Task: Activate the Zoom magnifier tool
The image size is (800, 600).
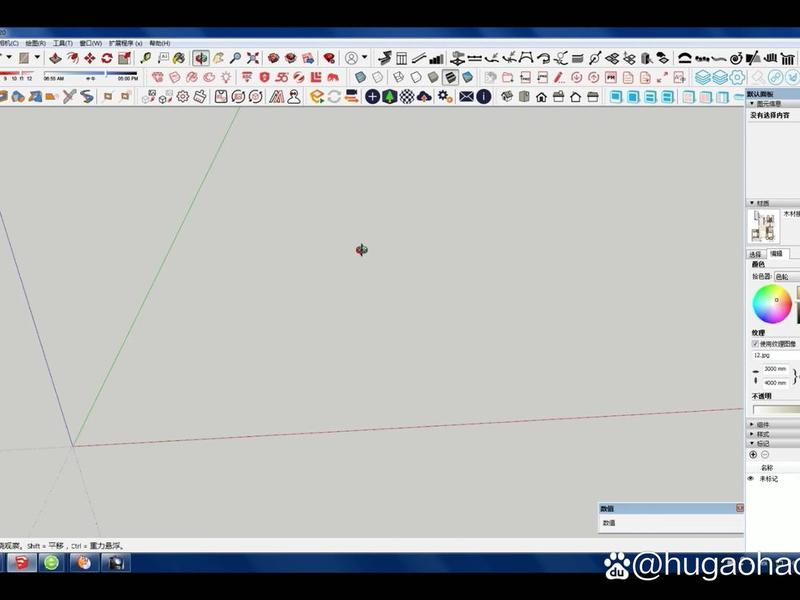Action: tap(235, 58)
